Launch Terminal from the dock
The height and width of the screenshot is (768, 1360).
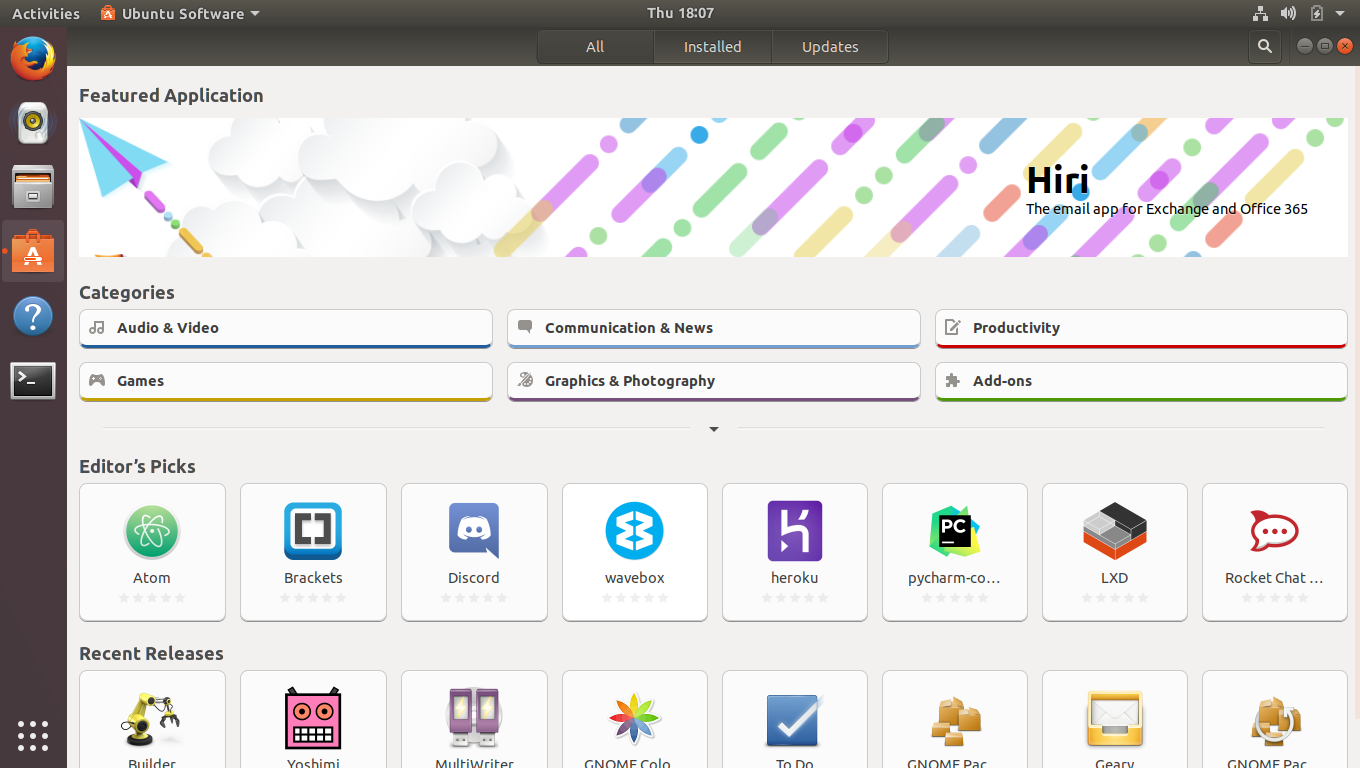click(33, 381)
